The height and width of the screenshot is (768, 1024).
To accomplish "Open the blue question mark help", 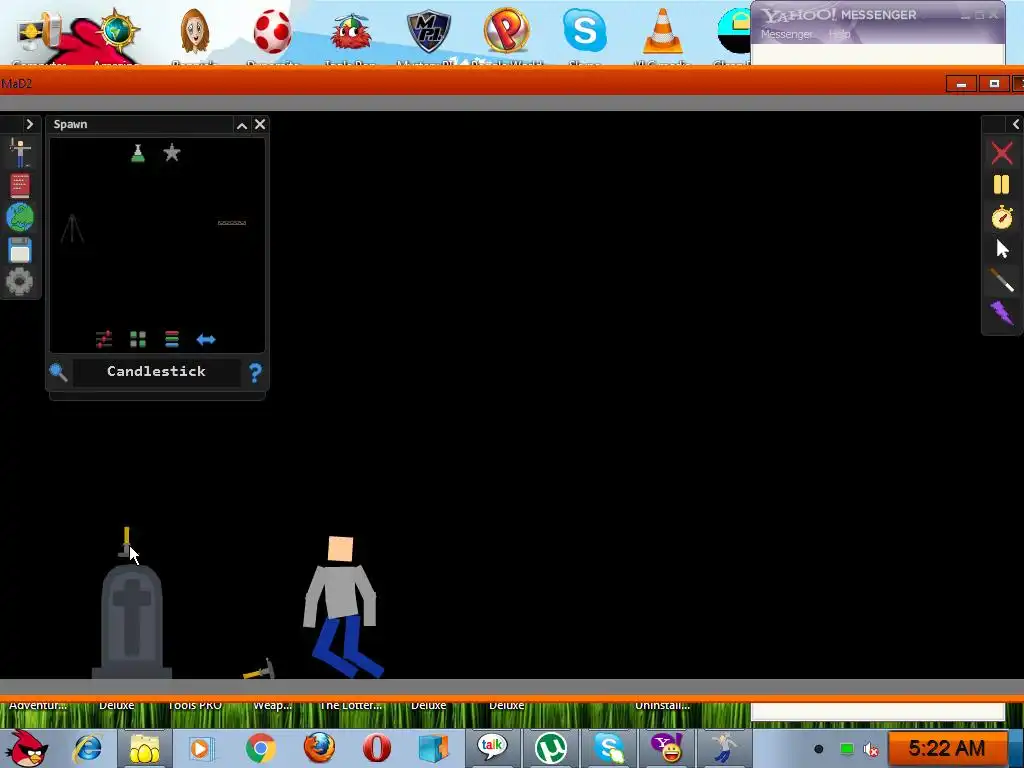I will click(x=255, y=372).
